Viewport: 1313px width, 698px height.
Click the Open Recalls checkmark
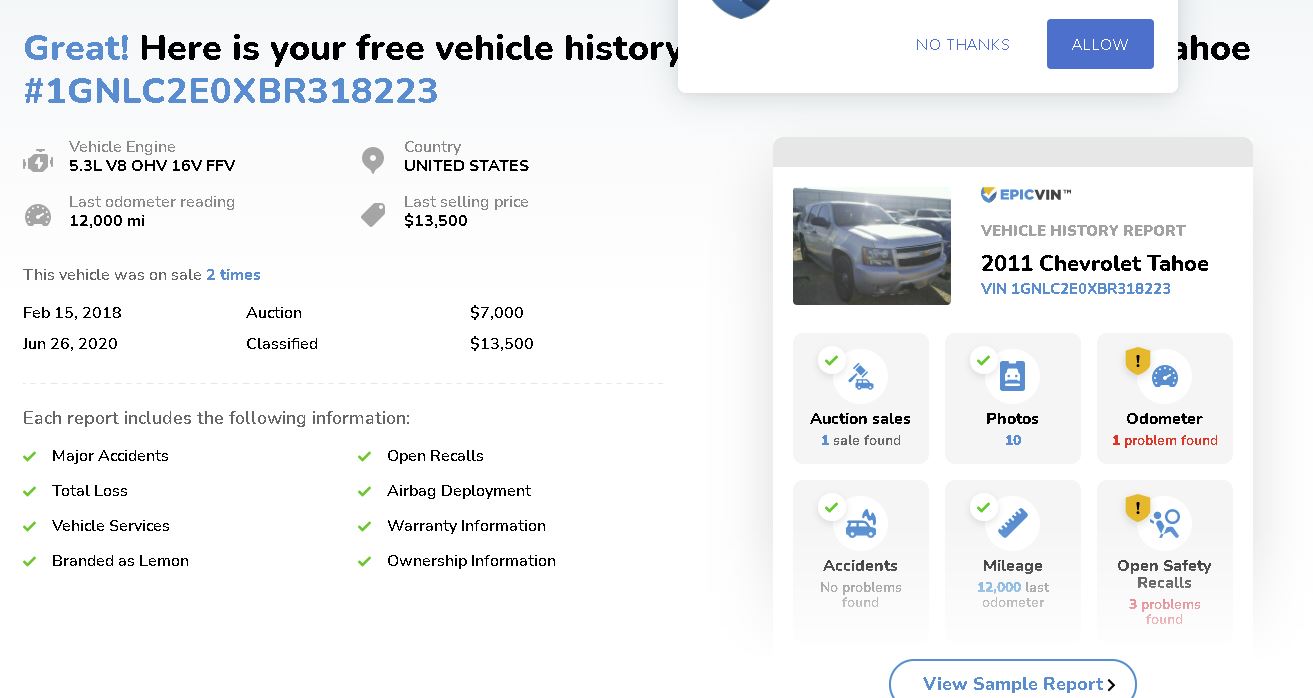point(365,456)
